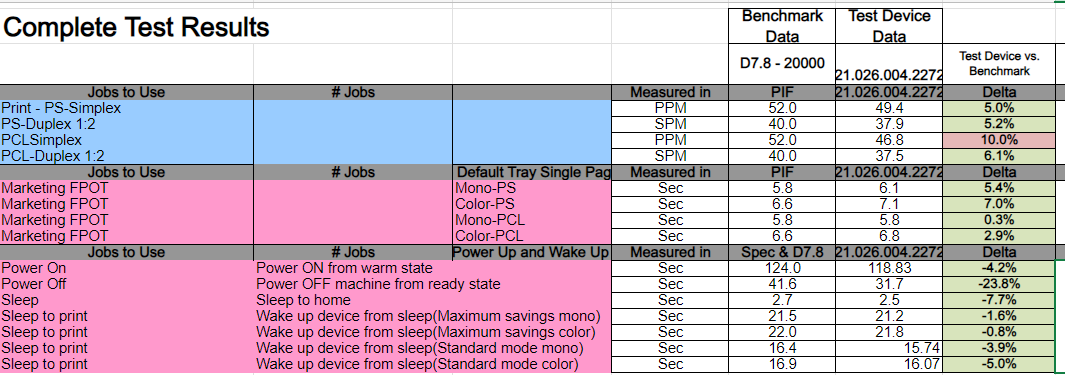
Task: Click the Default Tray Single Page header
Action: [x=532, y=172]
